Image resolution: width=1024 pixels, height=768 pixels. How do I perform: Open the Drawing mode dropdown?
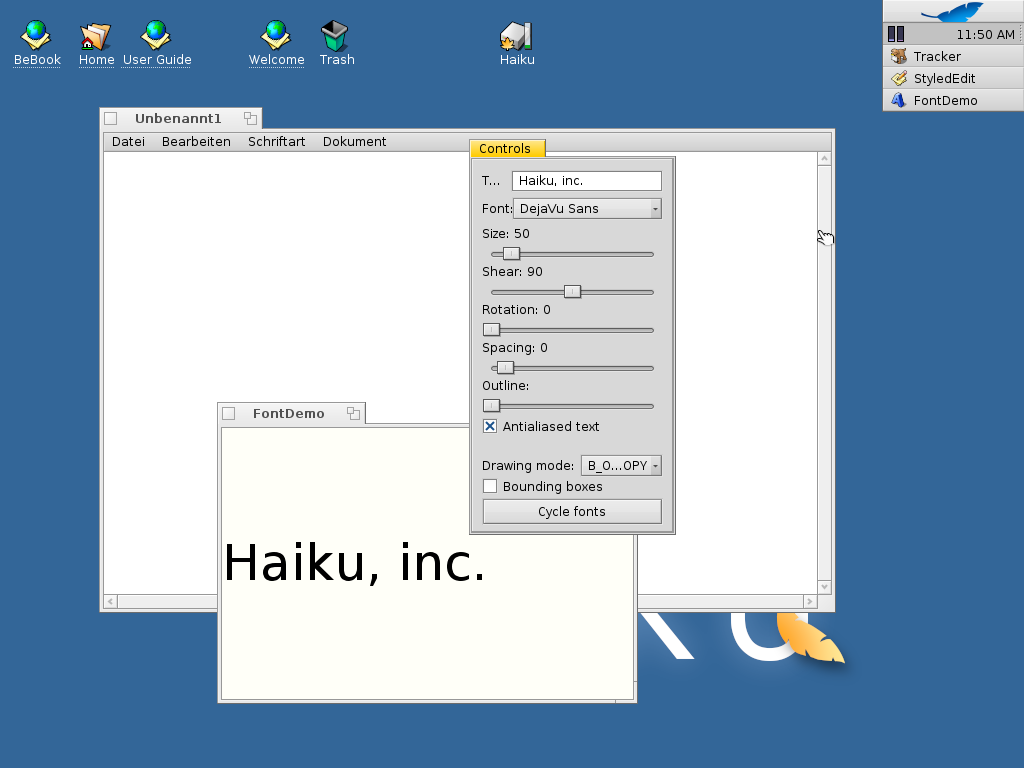[621, 466]
